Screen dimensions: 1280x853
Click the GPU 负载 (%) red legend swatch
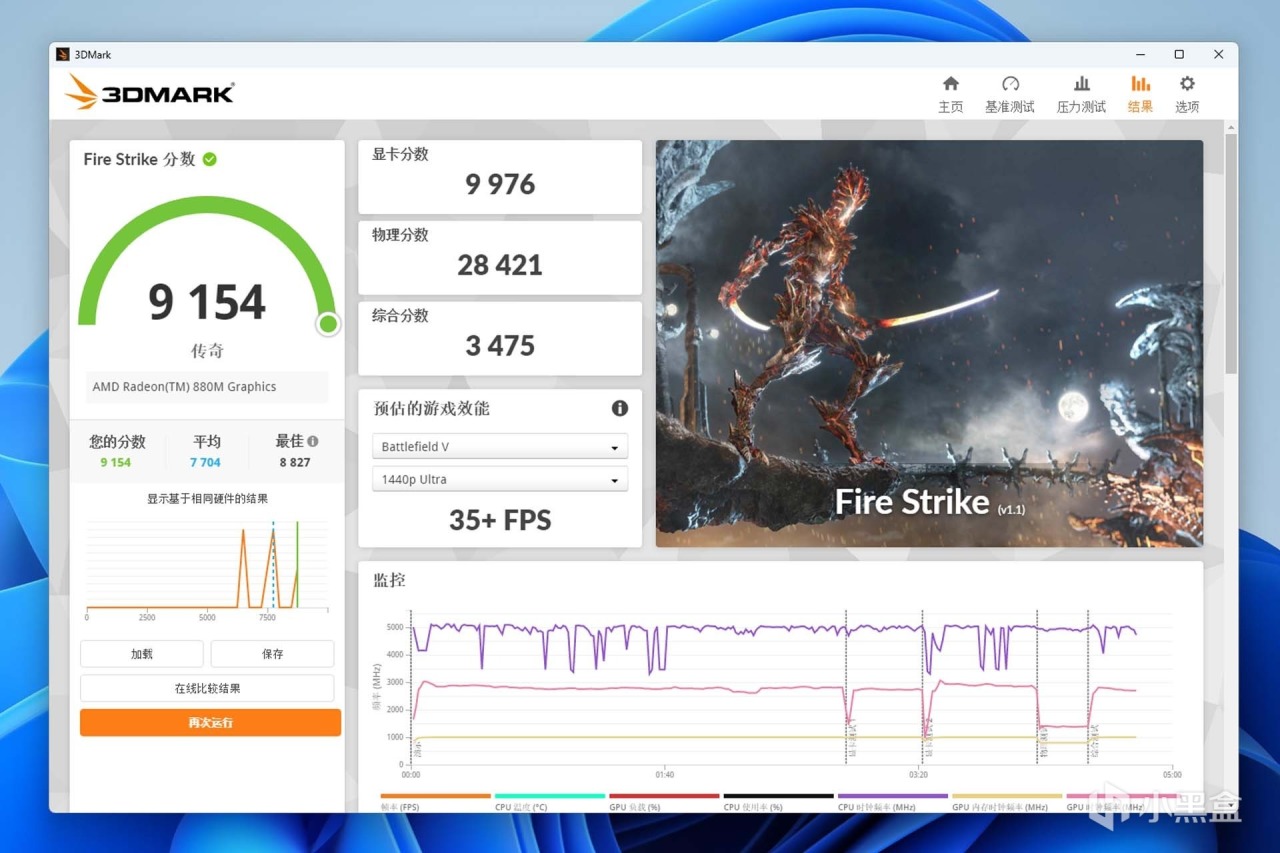664,796
